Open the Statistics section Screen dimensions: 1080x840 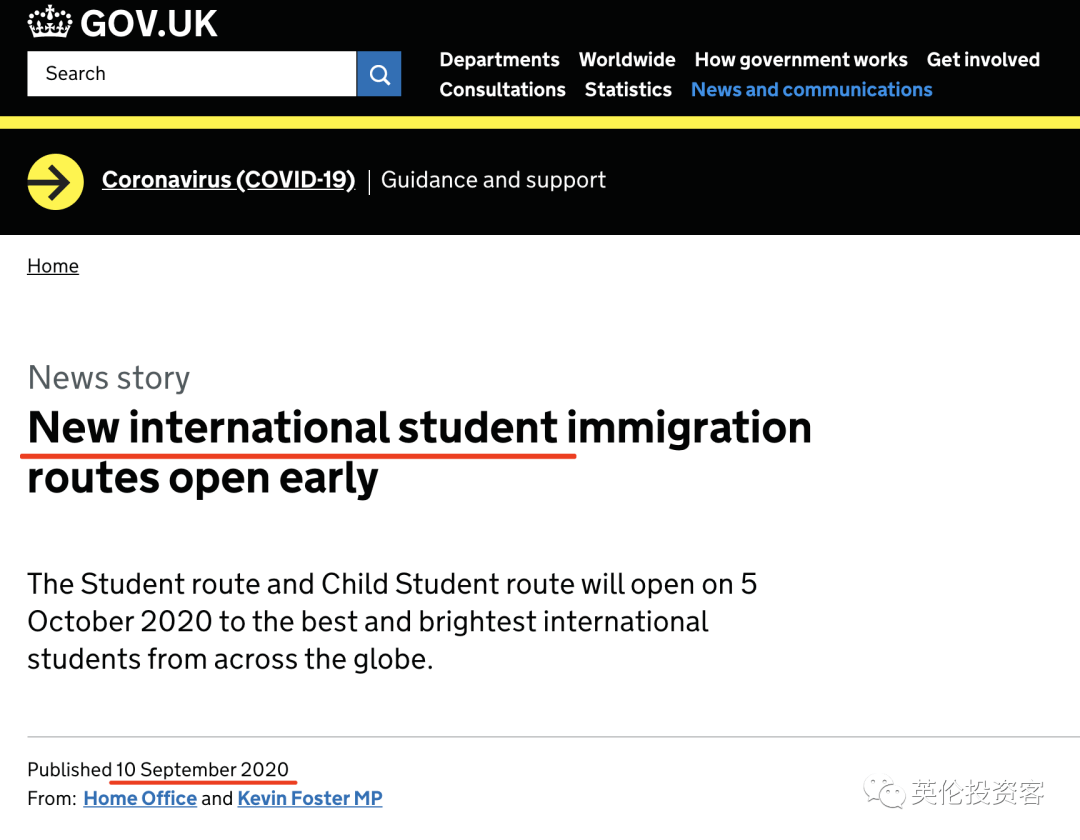click(x=628, y=89)
